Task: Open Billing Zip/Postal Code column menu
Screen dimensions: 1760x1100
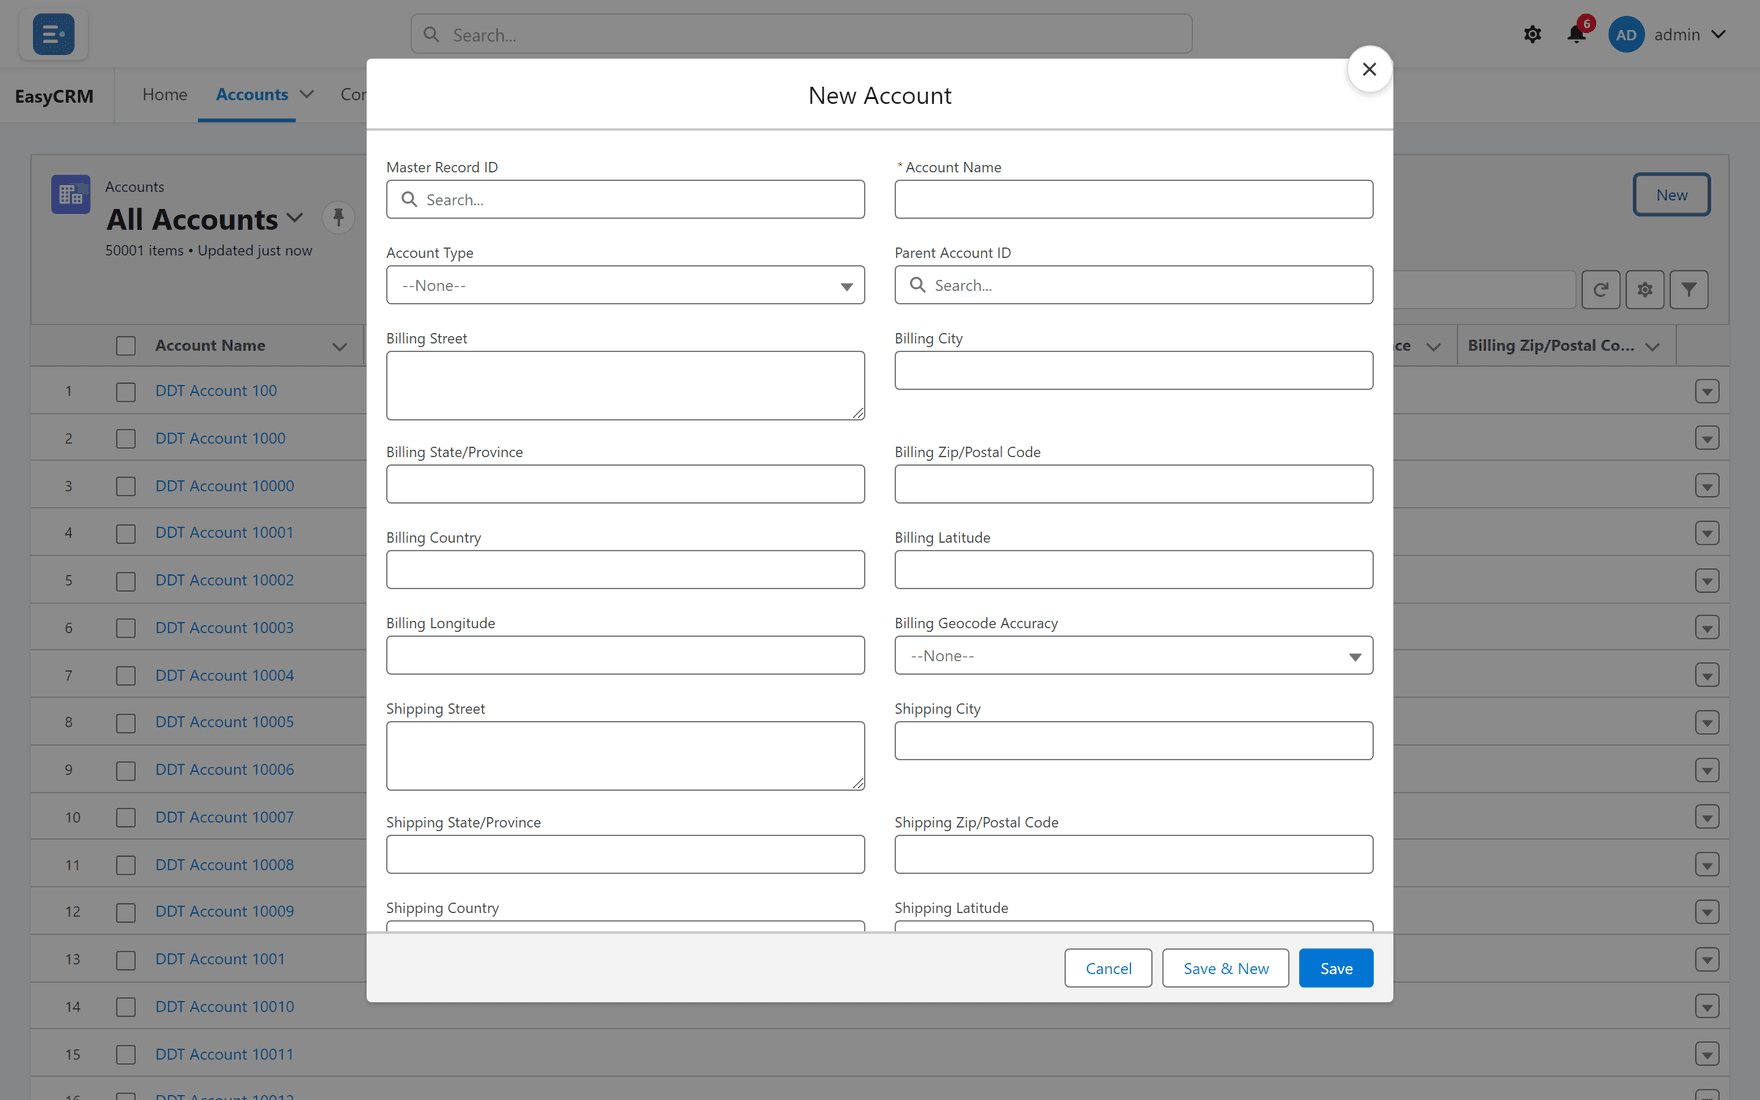Action: coord(1652,346)
